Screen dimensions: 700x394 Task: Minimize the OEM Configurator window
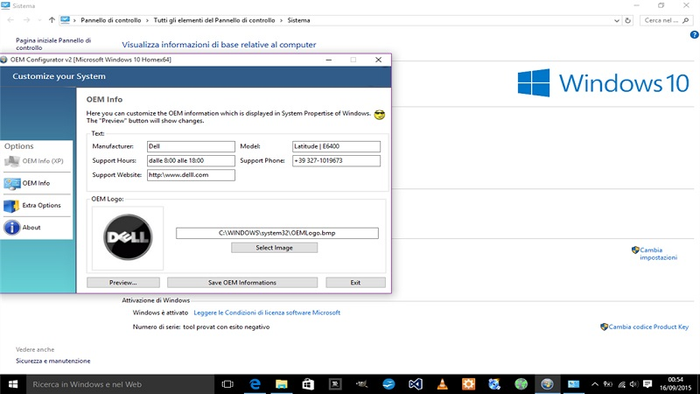329,60
